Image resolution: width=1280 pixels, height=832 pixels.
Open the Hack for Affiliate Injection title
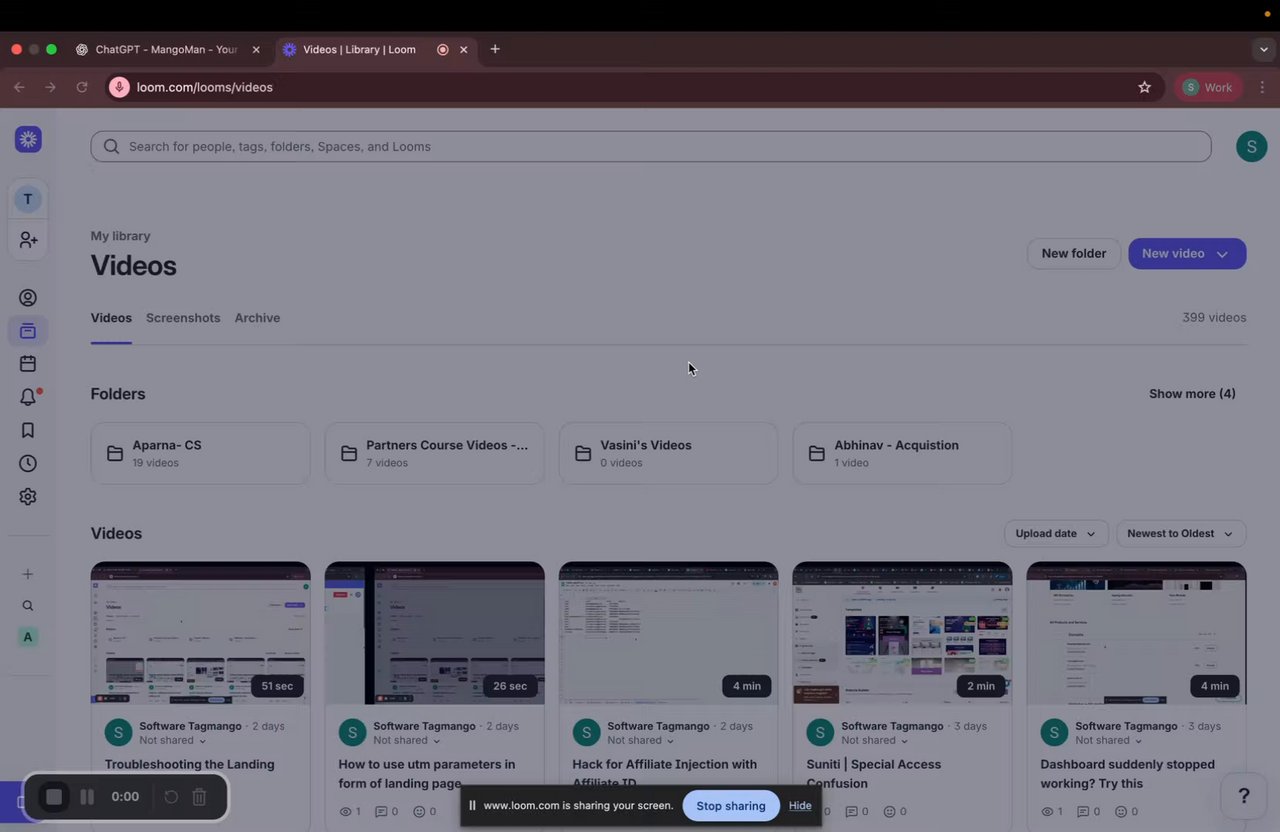coord(664,774)
